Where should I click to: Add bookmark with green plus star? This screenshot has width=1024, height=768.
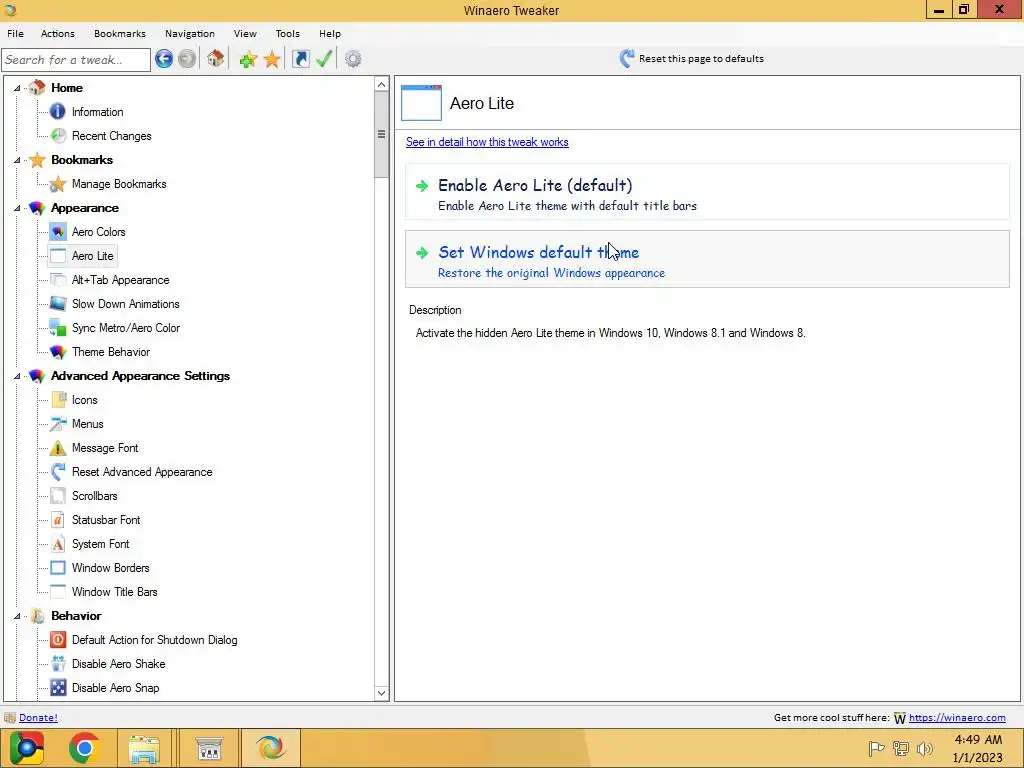point(248,59)
